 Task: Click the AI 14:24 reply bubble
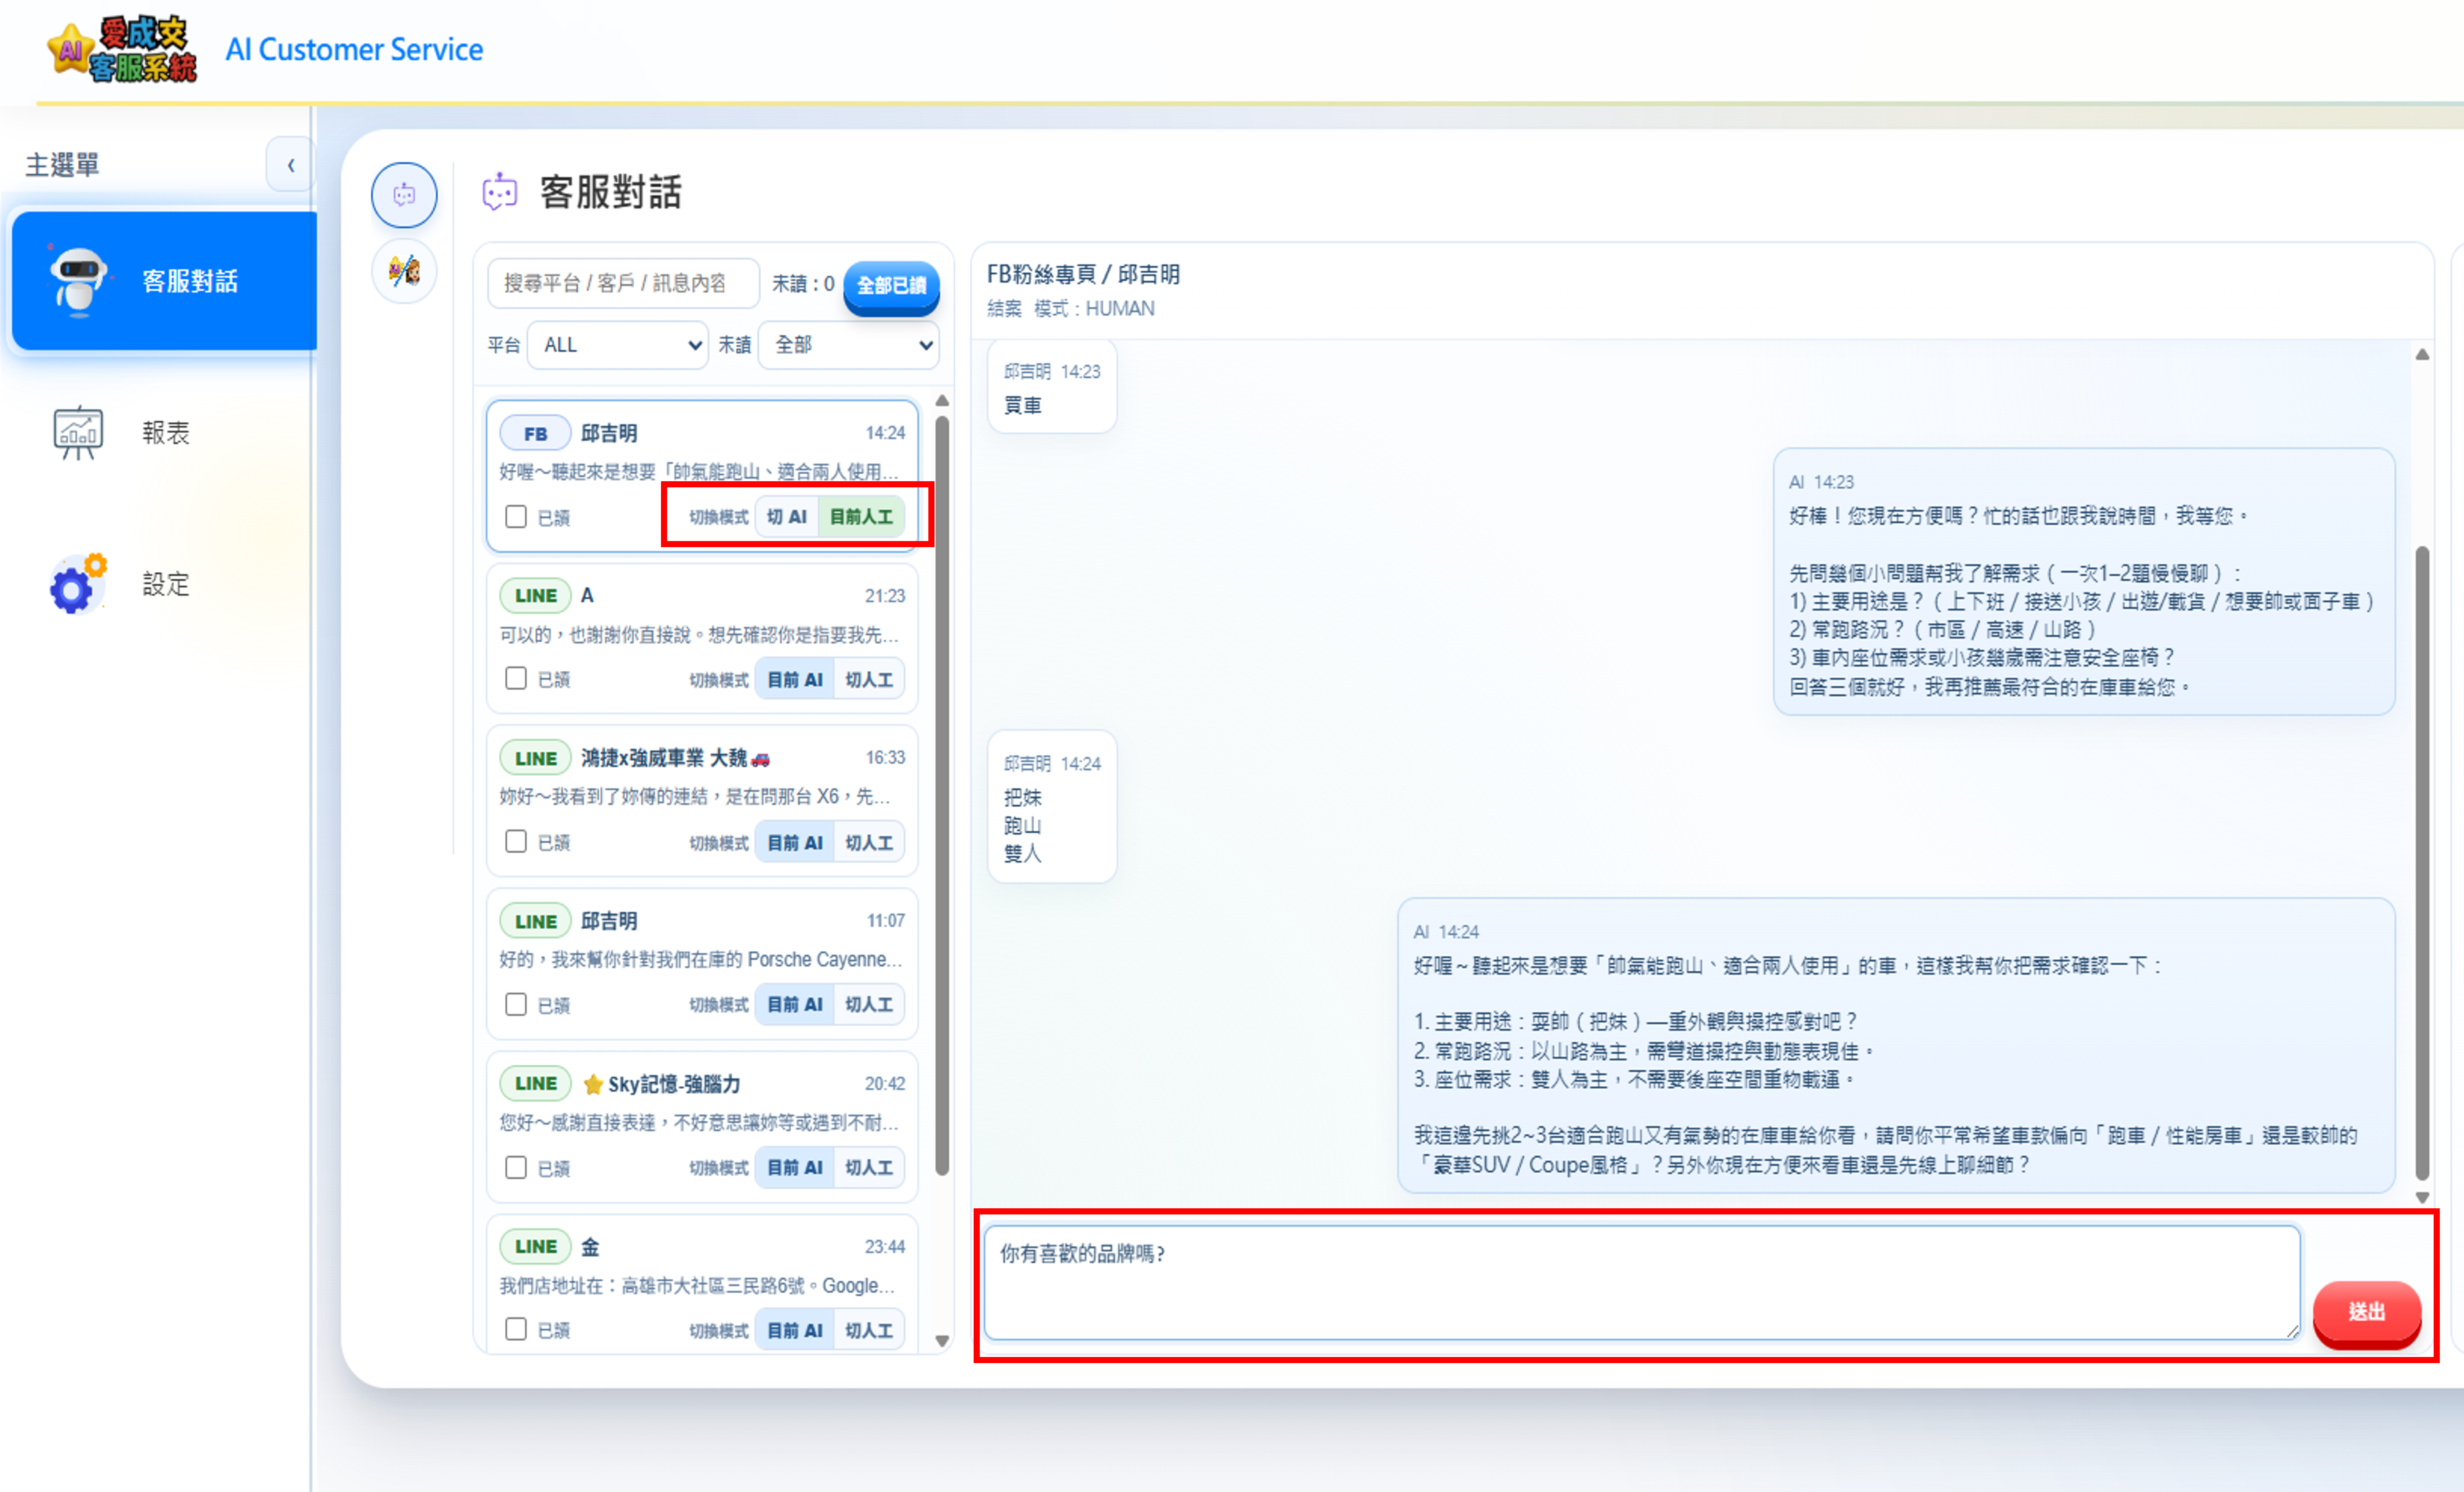[1896, 1046]
